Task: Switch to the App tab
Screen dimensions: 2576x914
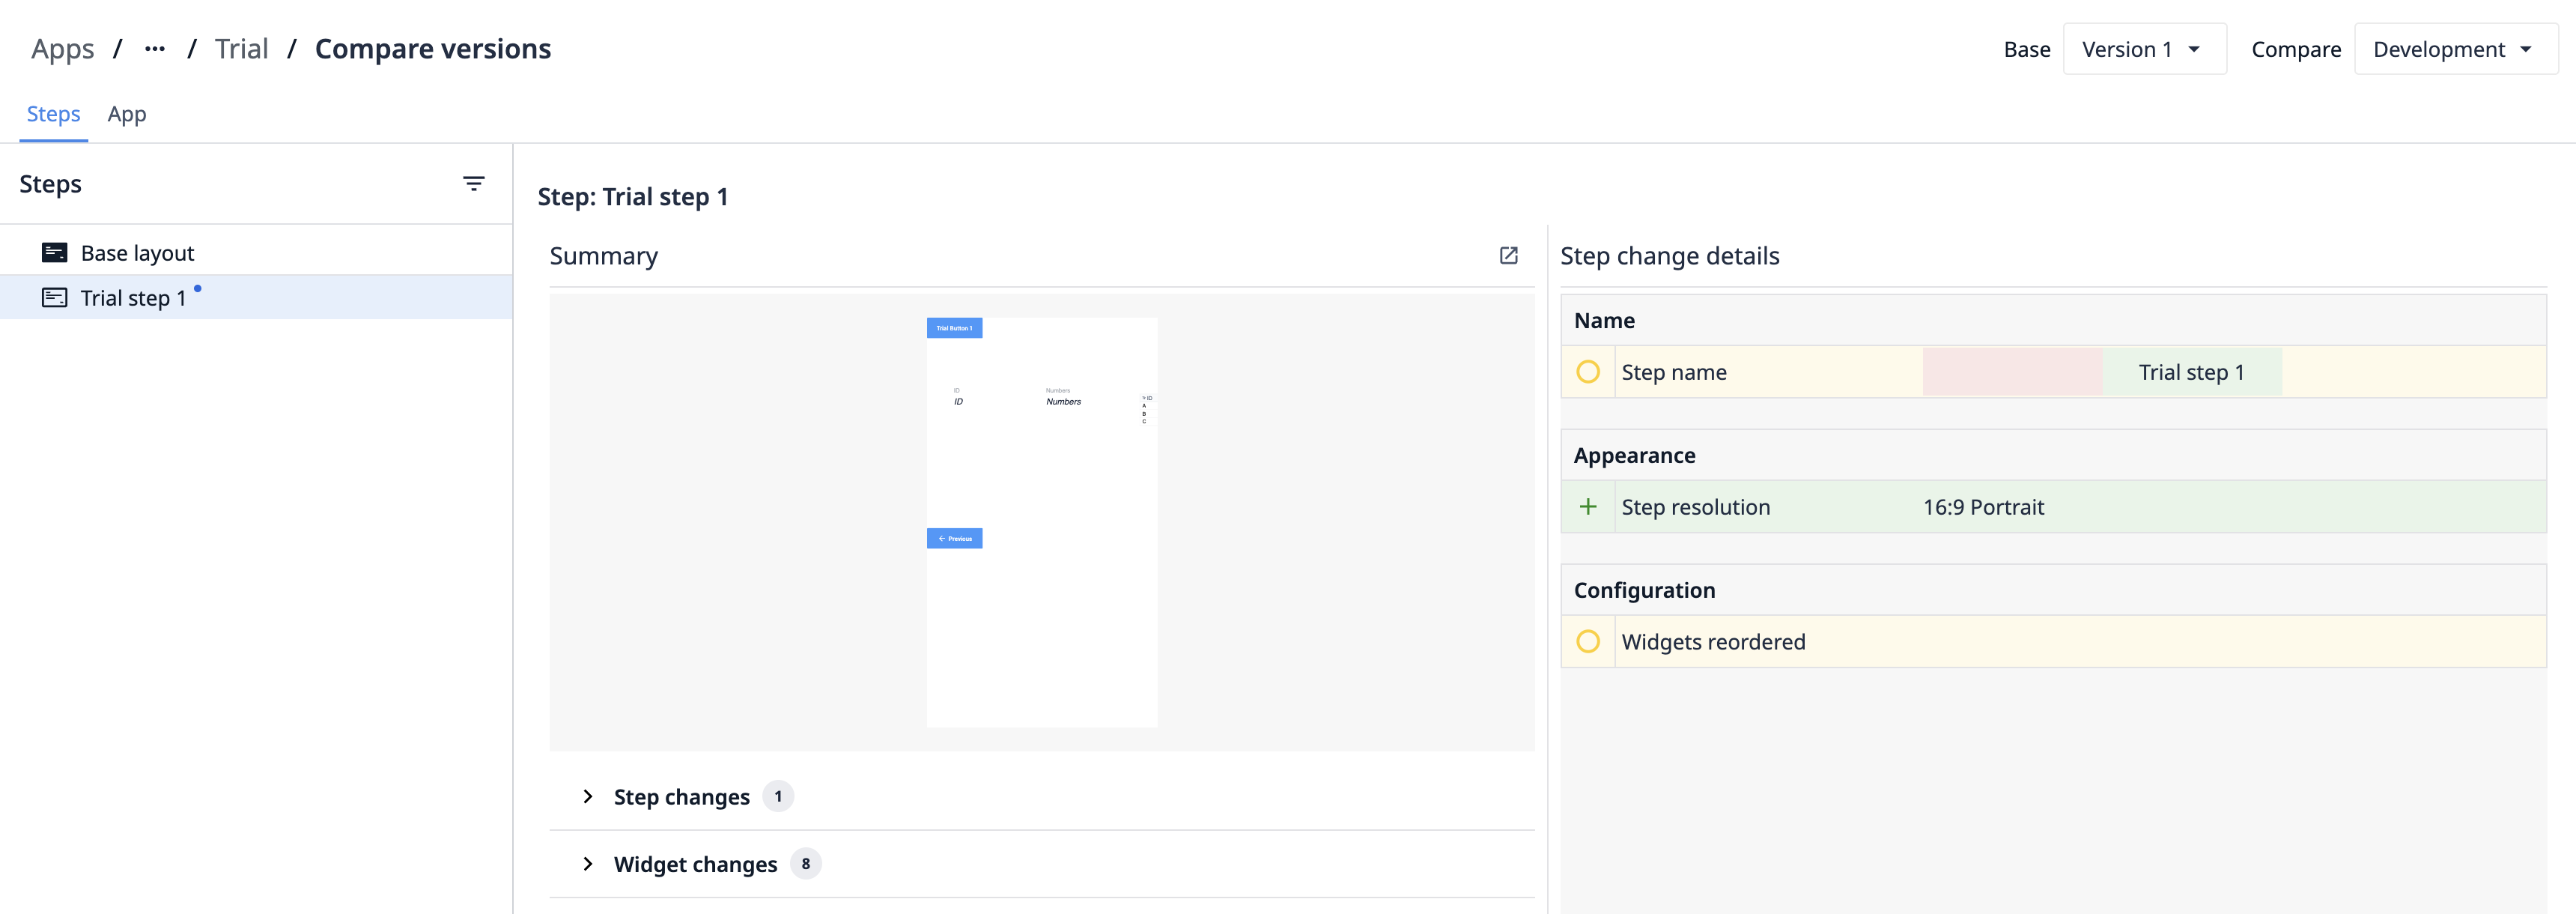Action: coord(127,114)
